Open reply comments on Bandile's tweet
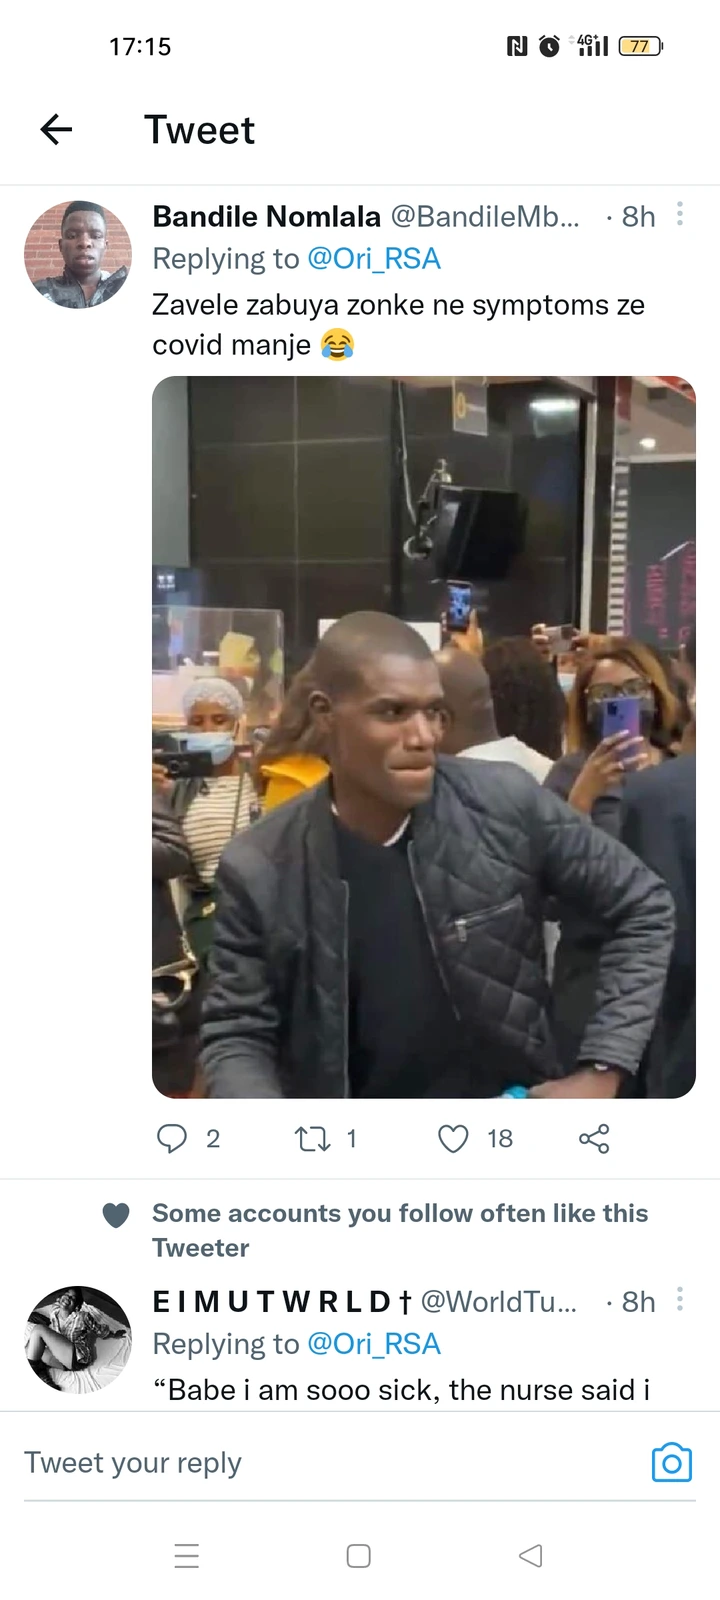 point(172,1138)
